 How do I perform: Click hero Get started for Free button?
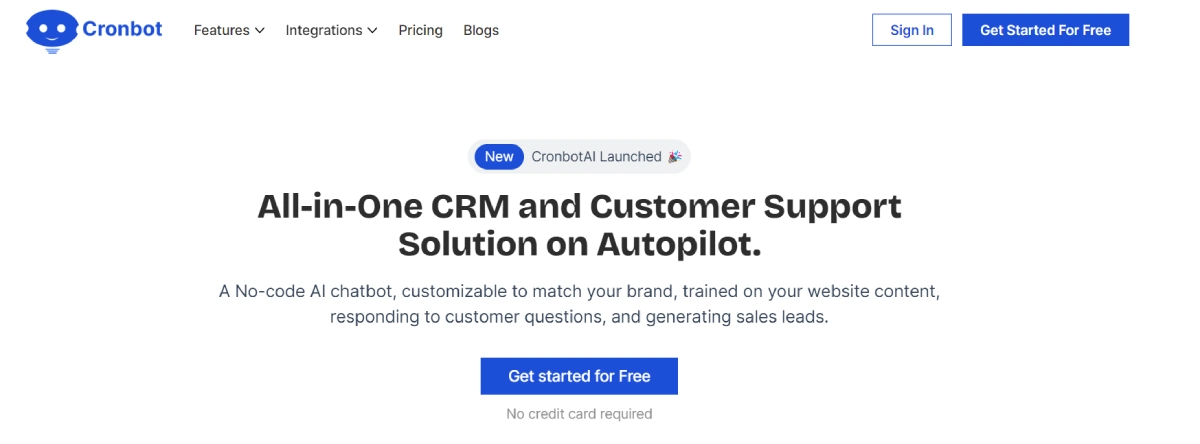tap(579, 376)
